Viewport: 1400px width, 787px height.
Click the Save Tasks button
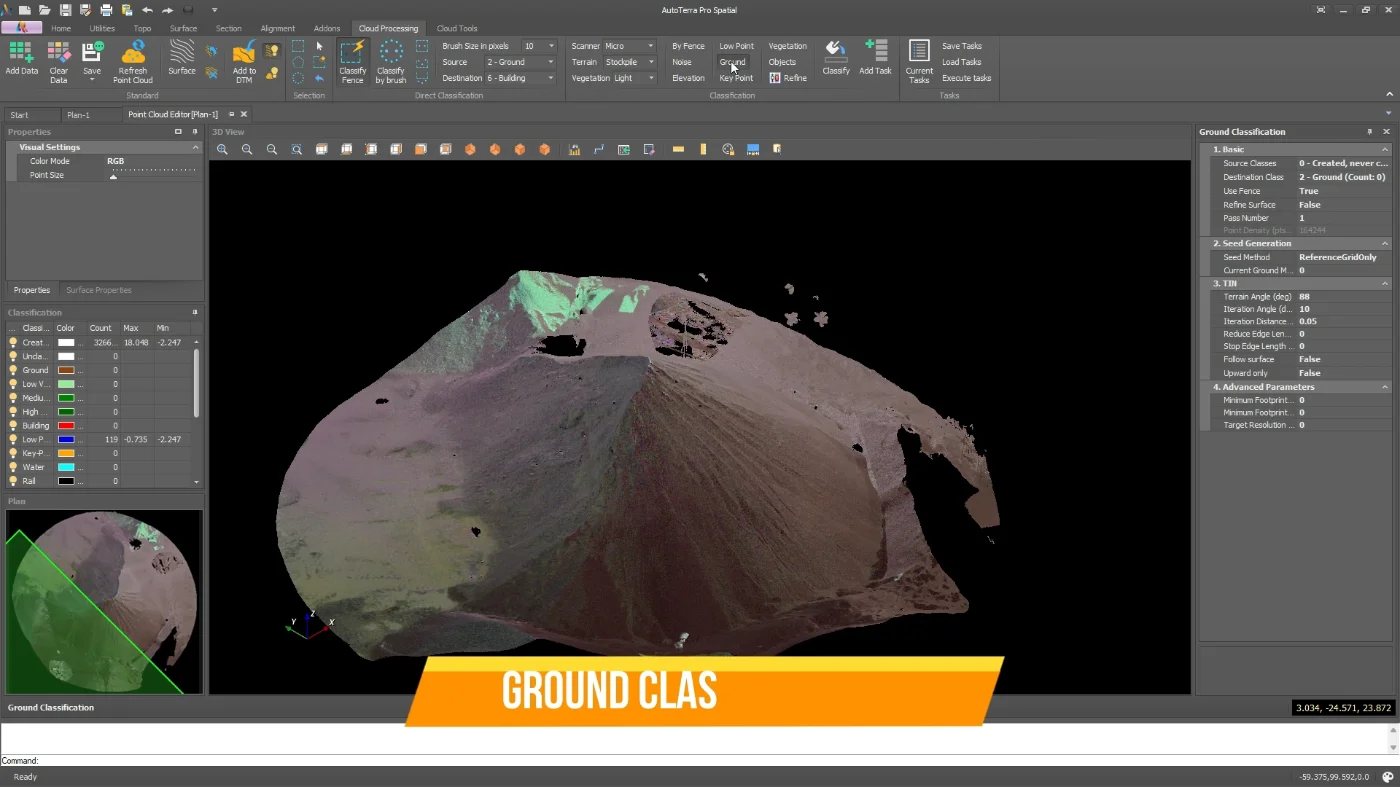[x=961, y=46]
